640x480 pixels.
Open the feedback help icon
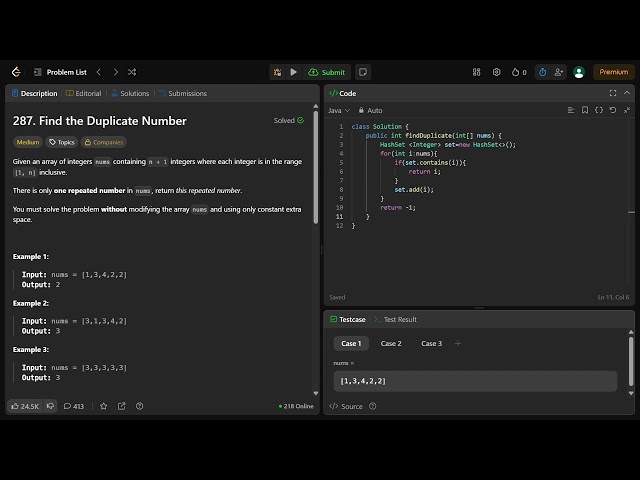(140, 406)
